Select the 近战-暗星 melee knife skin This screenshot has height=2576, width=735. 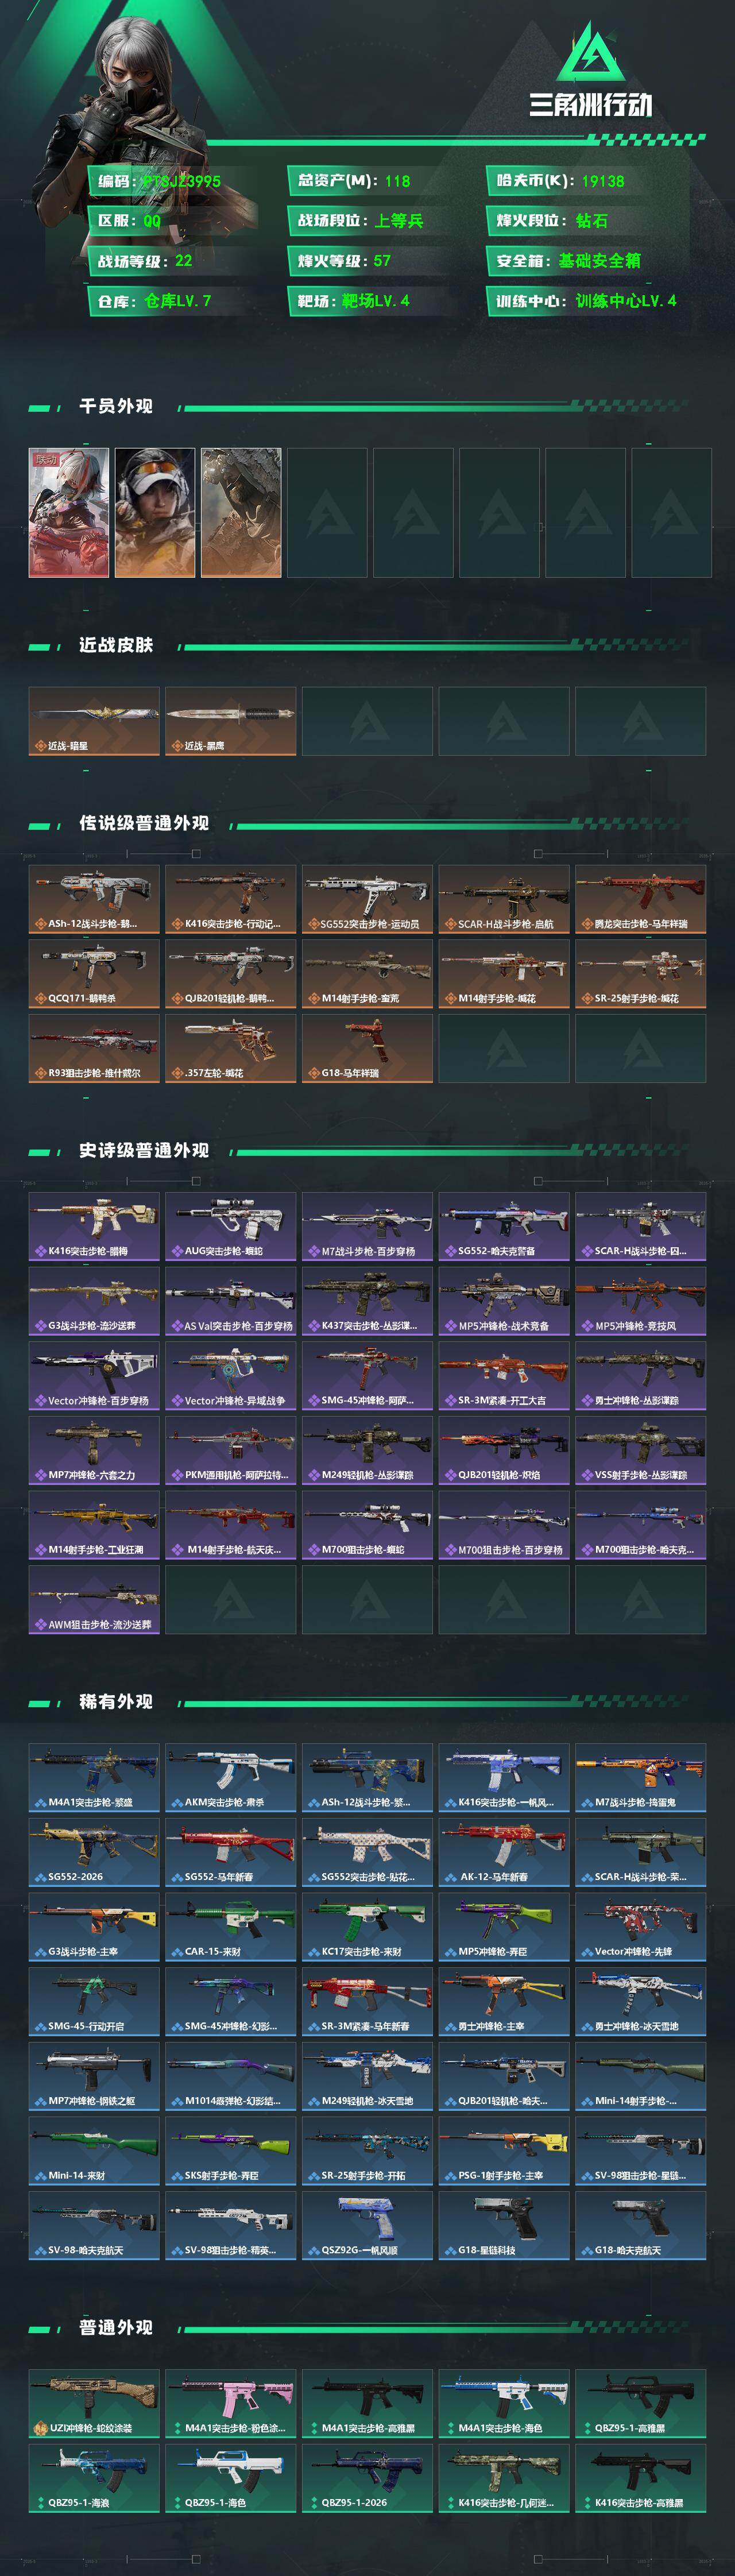coord(94,721)
